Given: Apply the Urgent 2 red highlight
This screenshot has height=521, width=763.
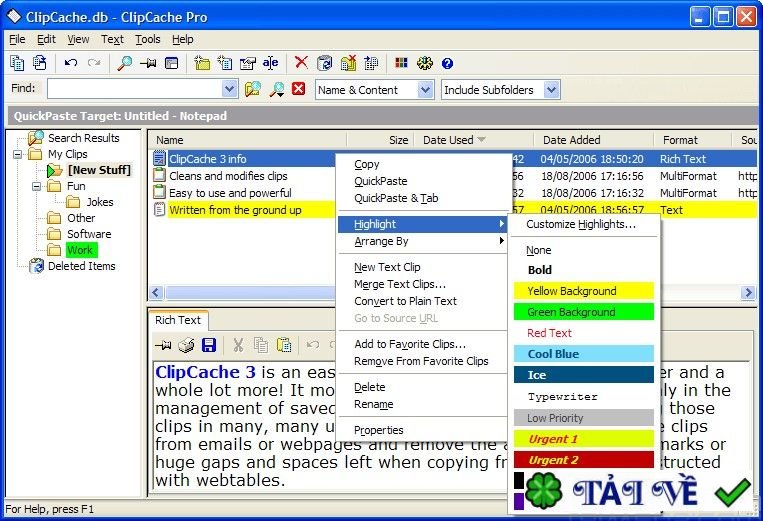Looking at the screenshot, I should point(583,460).
